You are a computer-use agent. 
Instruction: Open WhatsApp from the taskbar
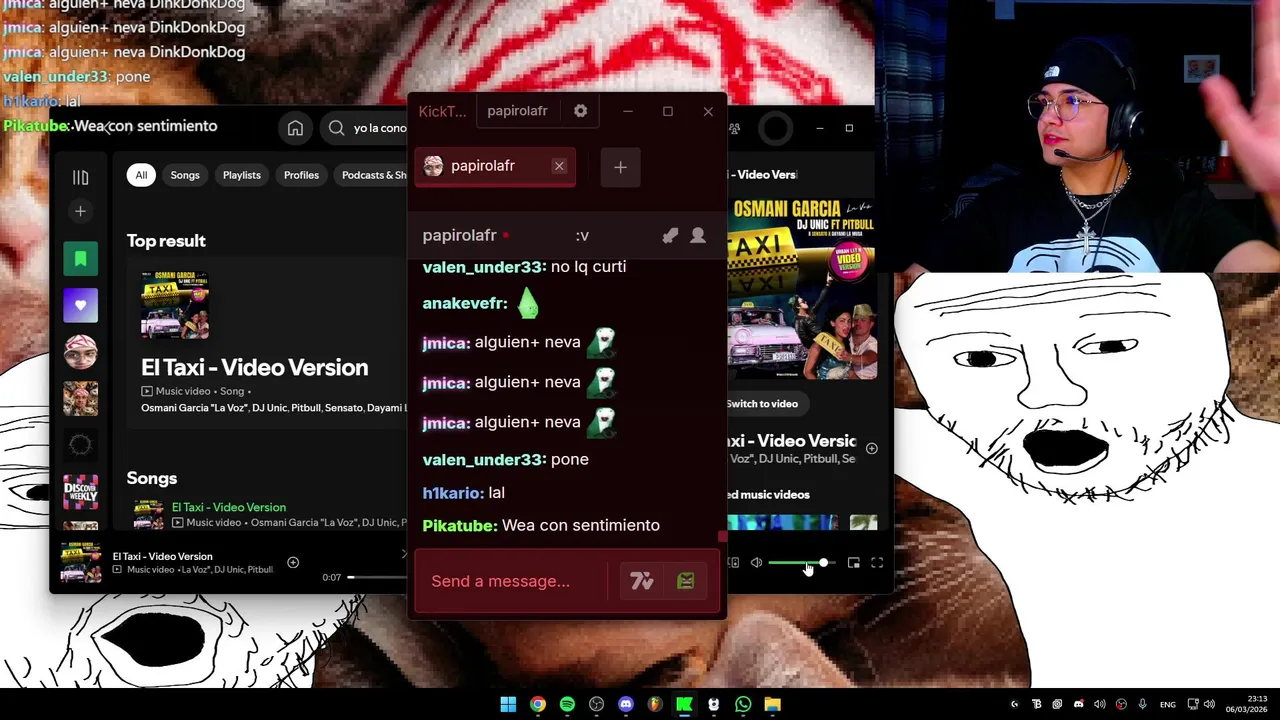click(x=743, y=704)
